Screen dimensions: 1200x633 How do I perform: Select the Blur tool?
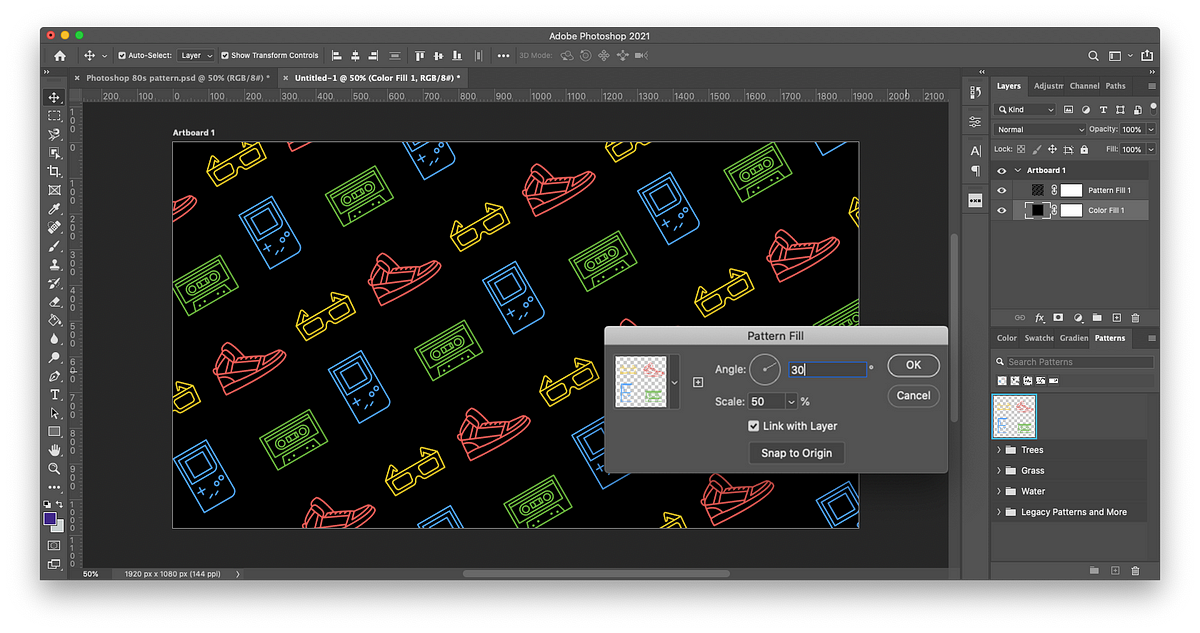55,339
